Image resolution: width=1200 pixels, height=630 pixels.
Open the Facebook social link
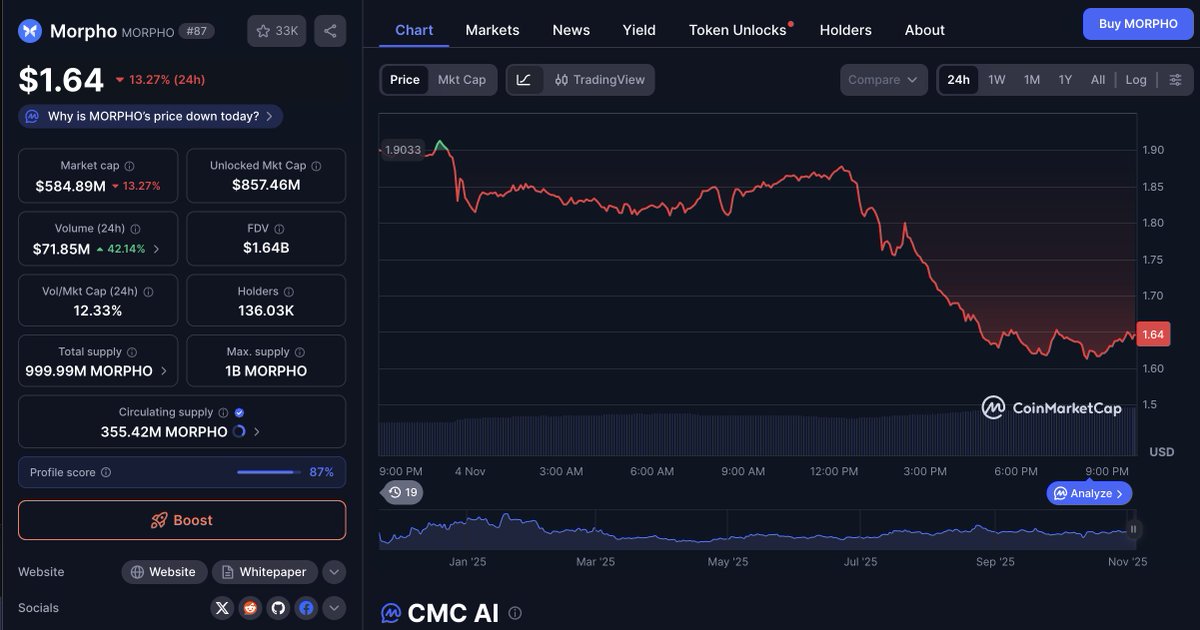click(x=306, y=608)
